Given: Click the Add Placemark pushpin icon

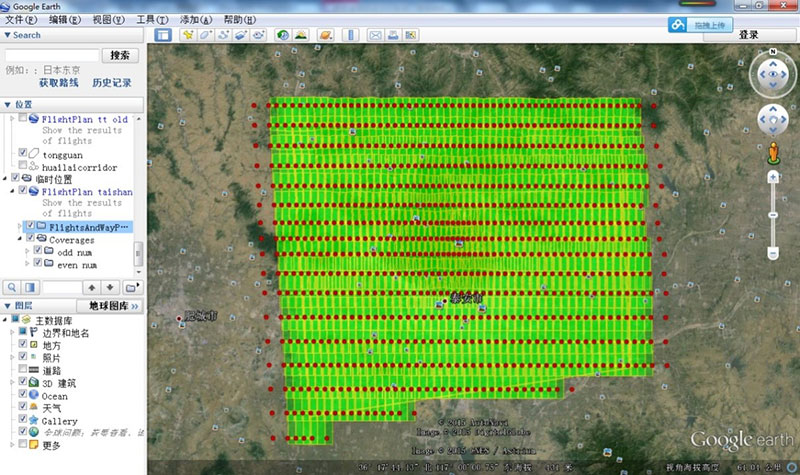Looking at the screenshot, I should [x=187, y=35].
